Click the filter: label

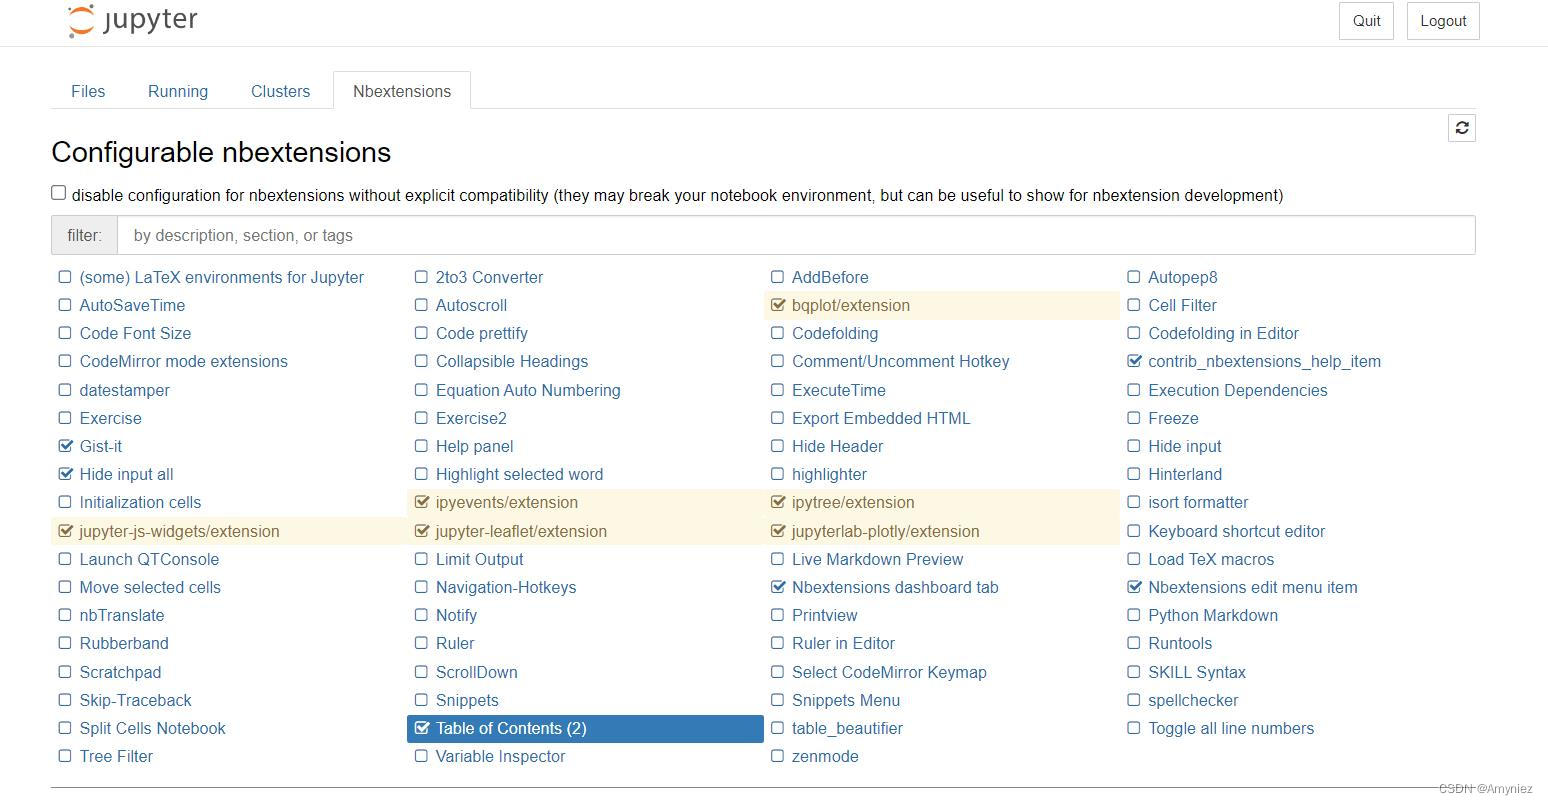[84, 235]
